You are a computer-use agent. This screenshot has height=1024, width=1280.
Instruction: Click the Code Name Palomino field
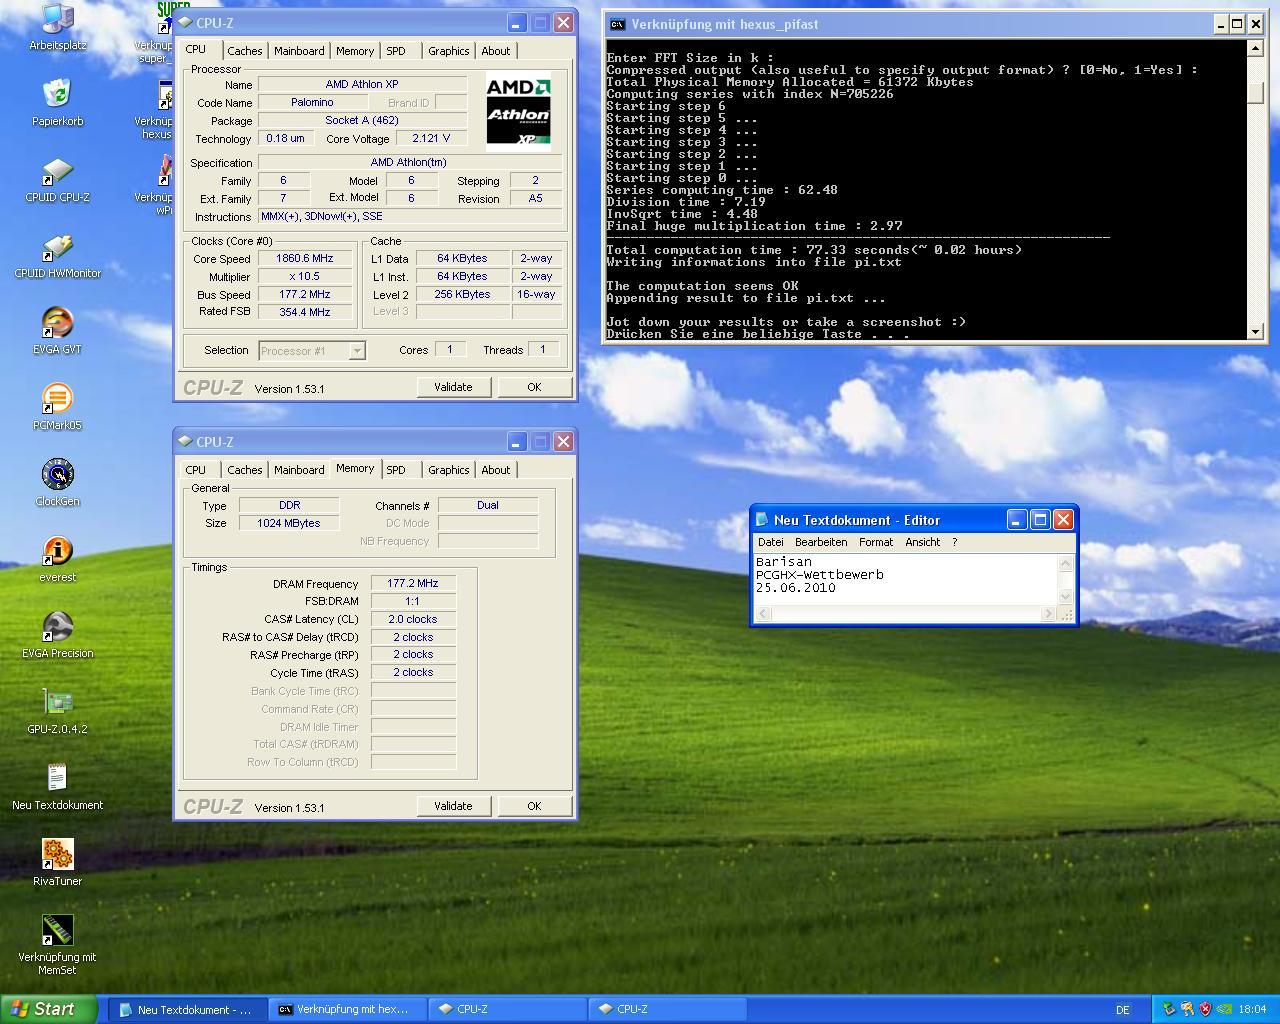[x=312, y=102]
